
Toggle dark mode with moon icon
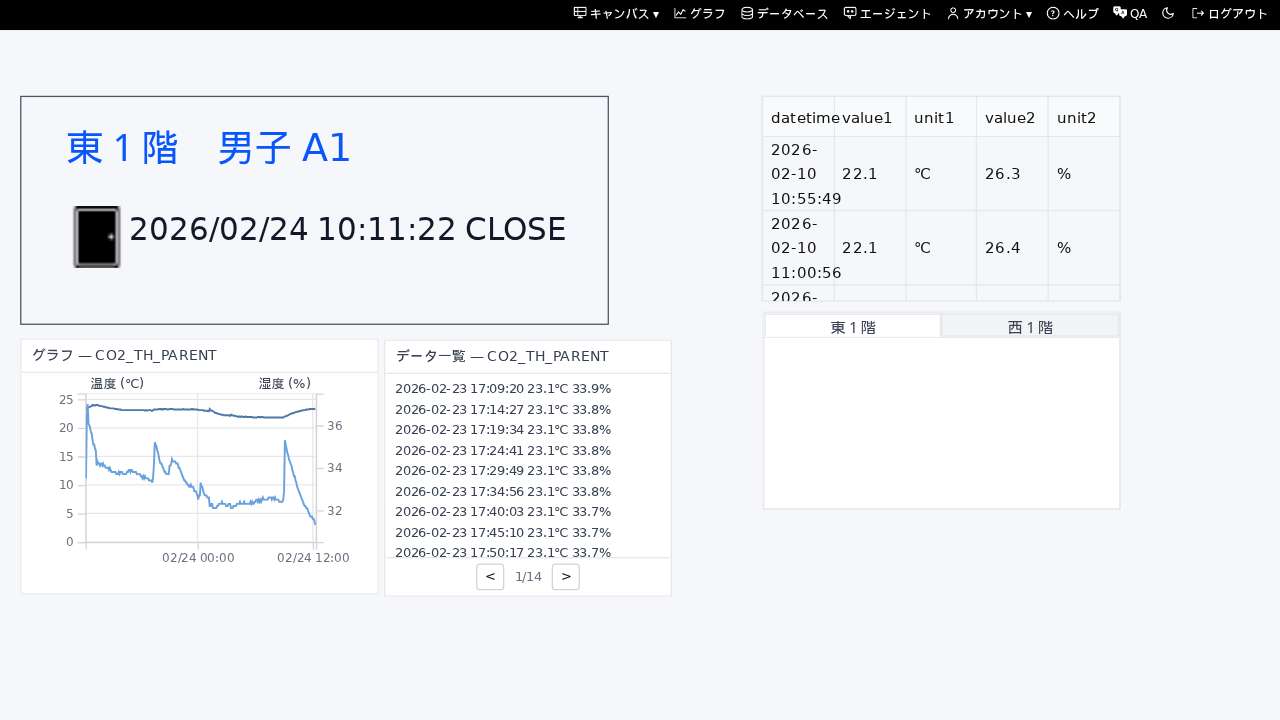(x=1168, y=14)
